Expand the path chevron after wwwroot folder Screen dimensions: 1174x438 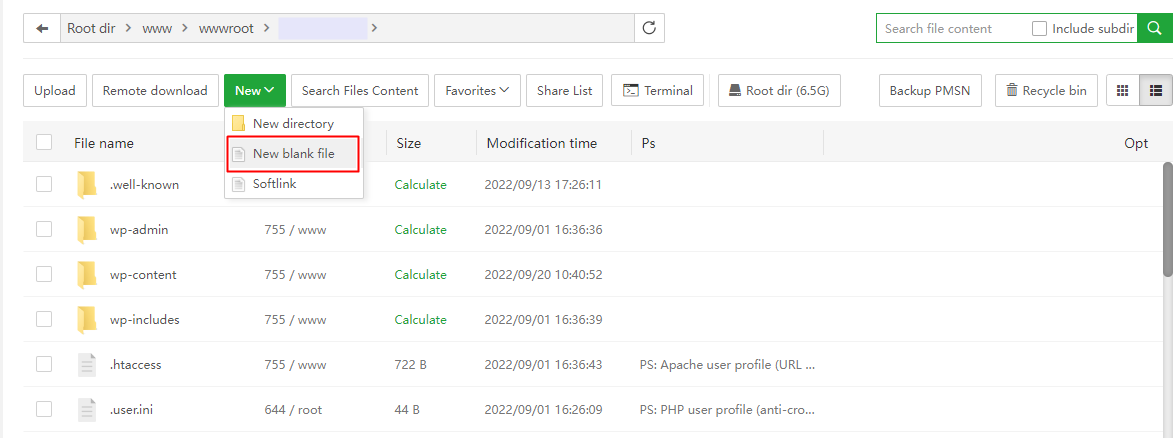(x=374, y=28)
